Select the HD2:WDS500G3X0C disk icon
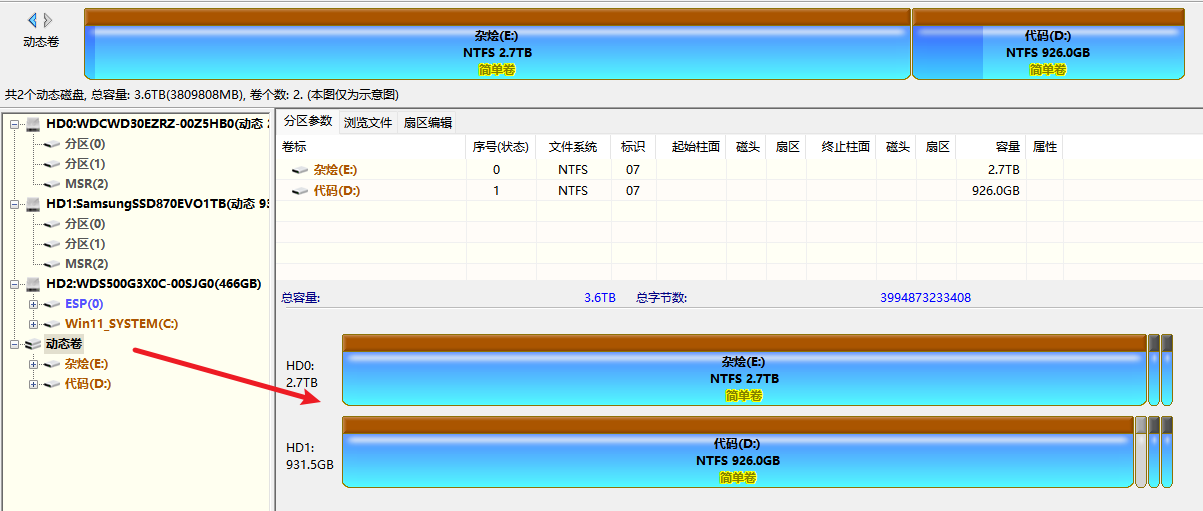The width and height of the screenshot is (1203, 511). pyautogui.click(x=33, y=284)
